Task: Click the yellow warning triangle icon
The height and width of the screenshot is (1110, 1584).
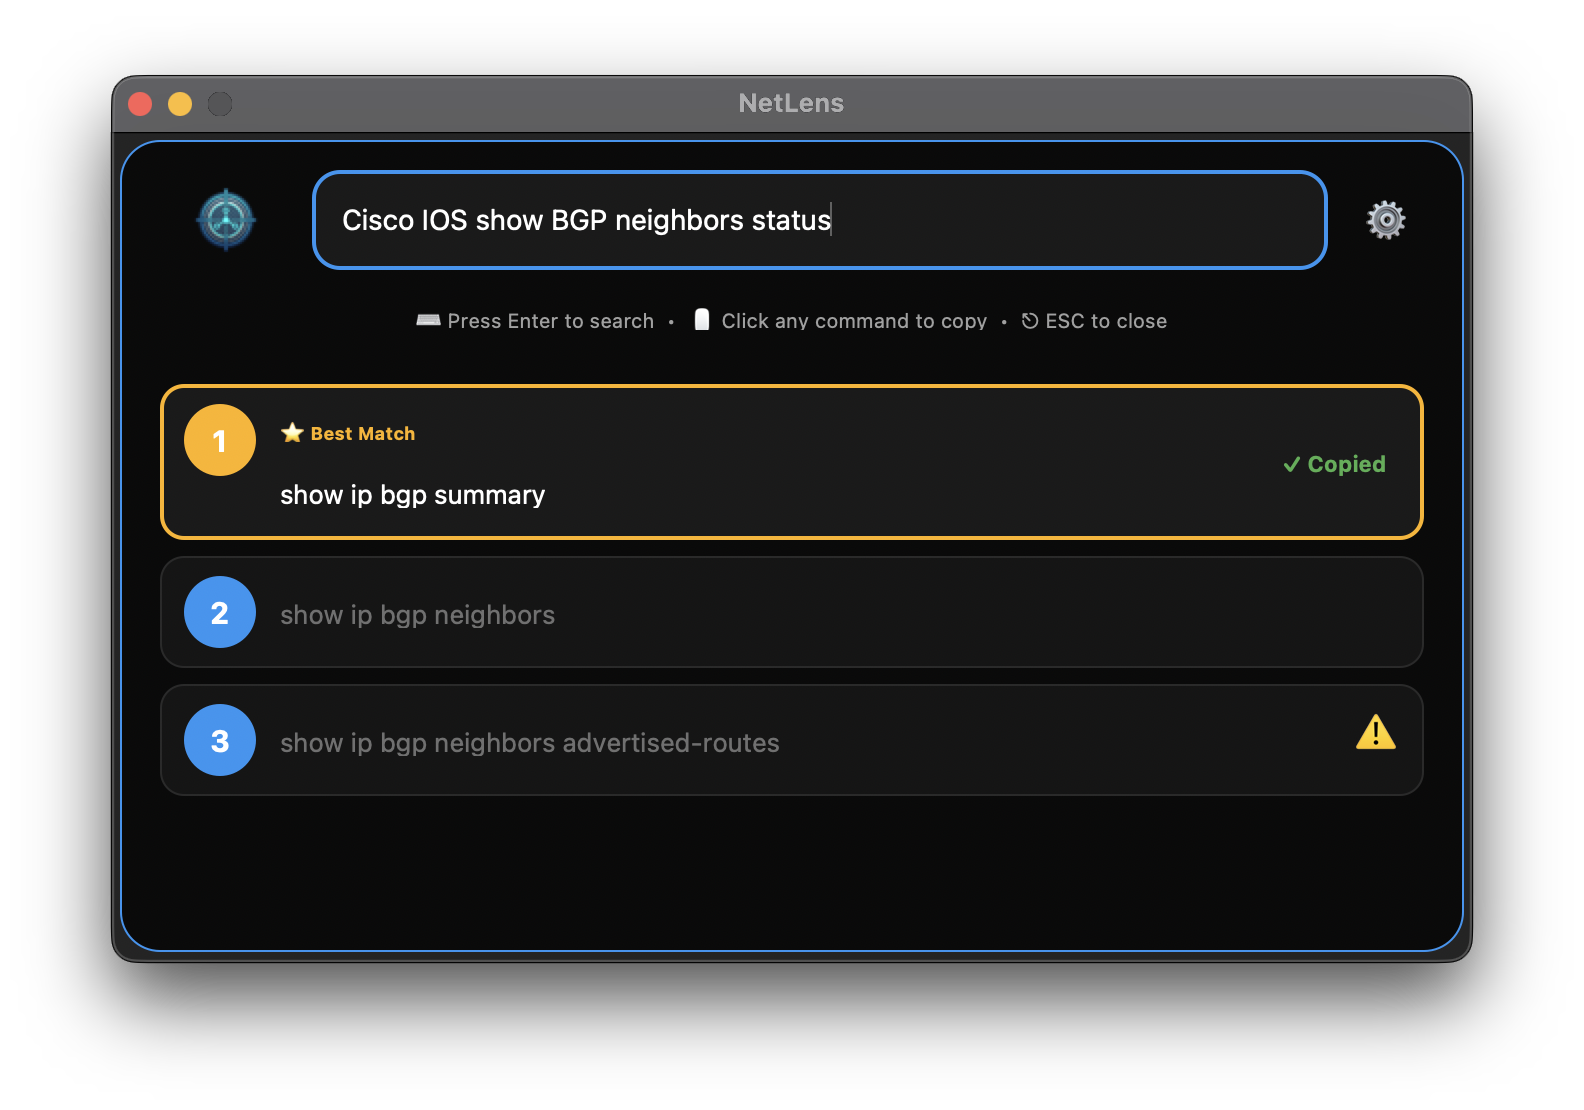Action: point(1376,733)
